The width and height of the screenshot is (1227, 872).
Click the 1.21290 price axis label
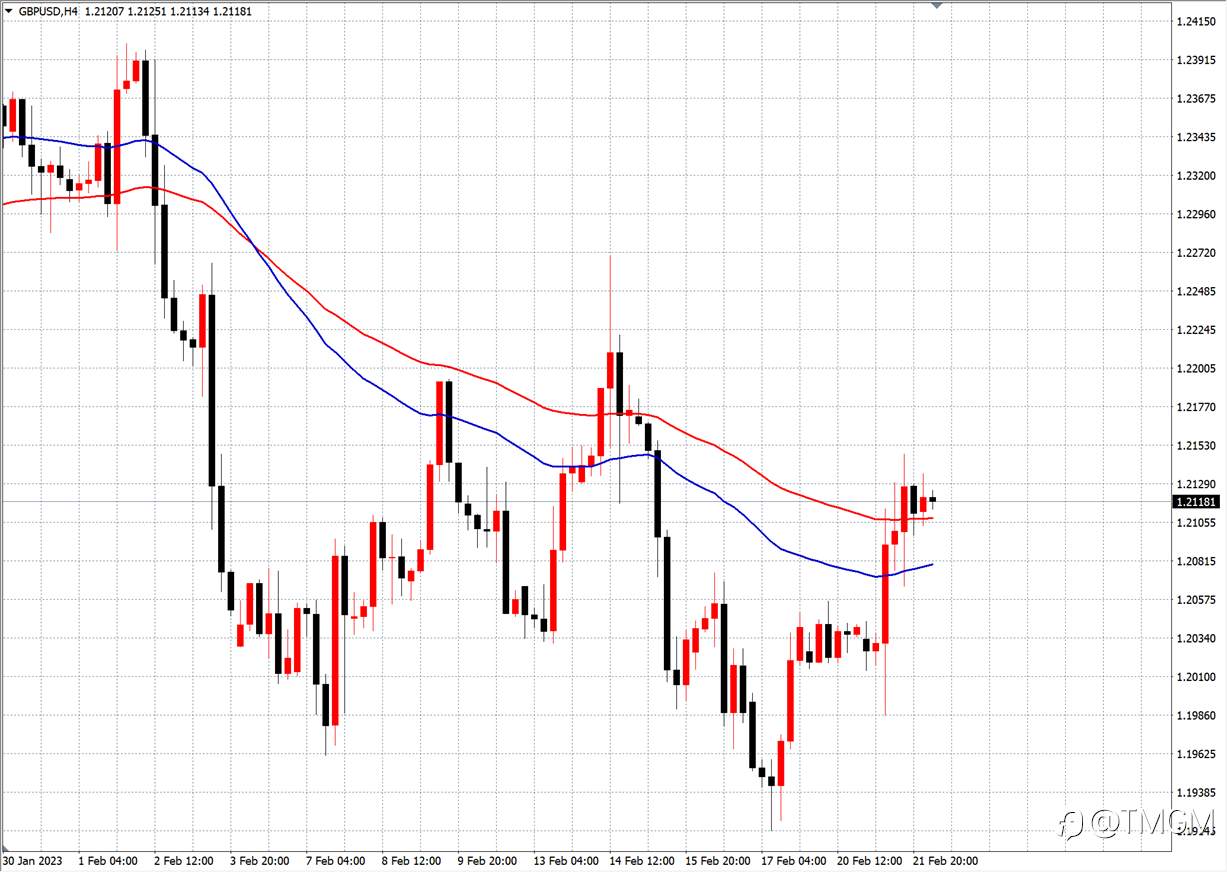click(1196, 484)
